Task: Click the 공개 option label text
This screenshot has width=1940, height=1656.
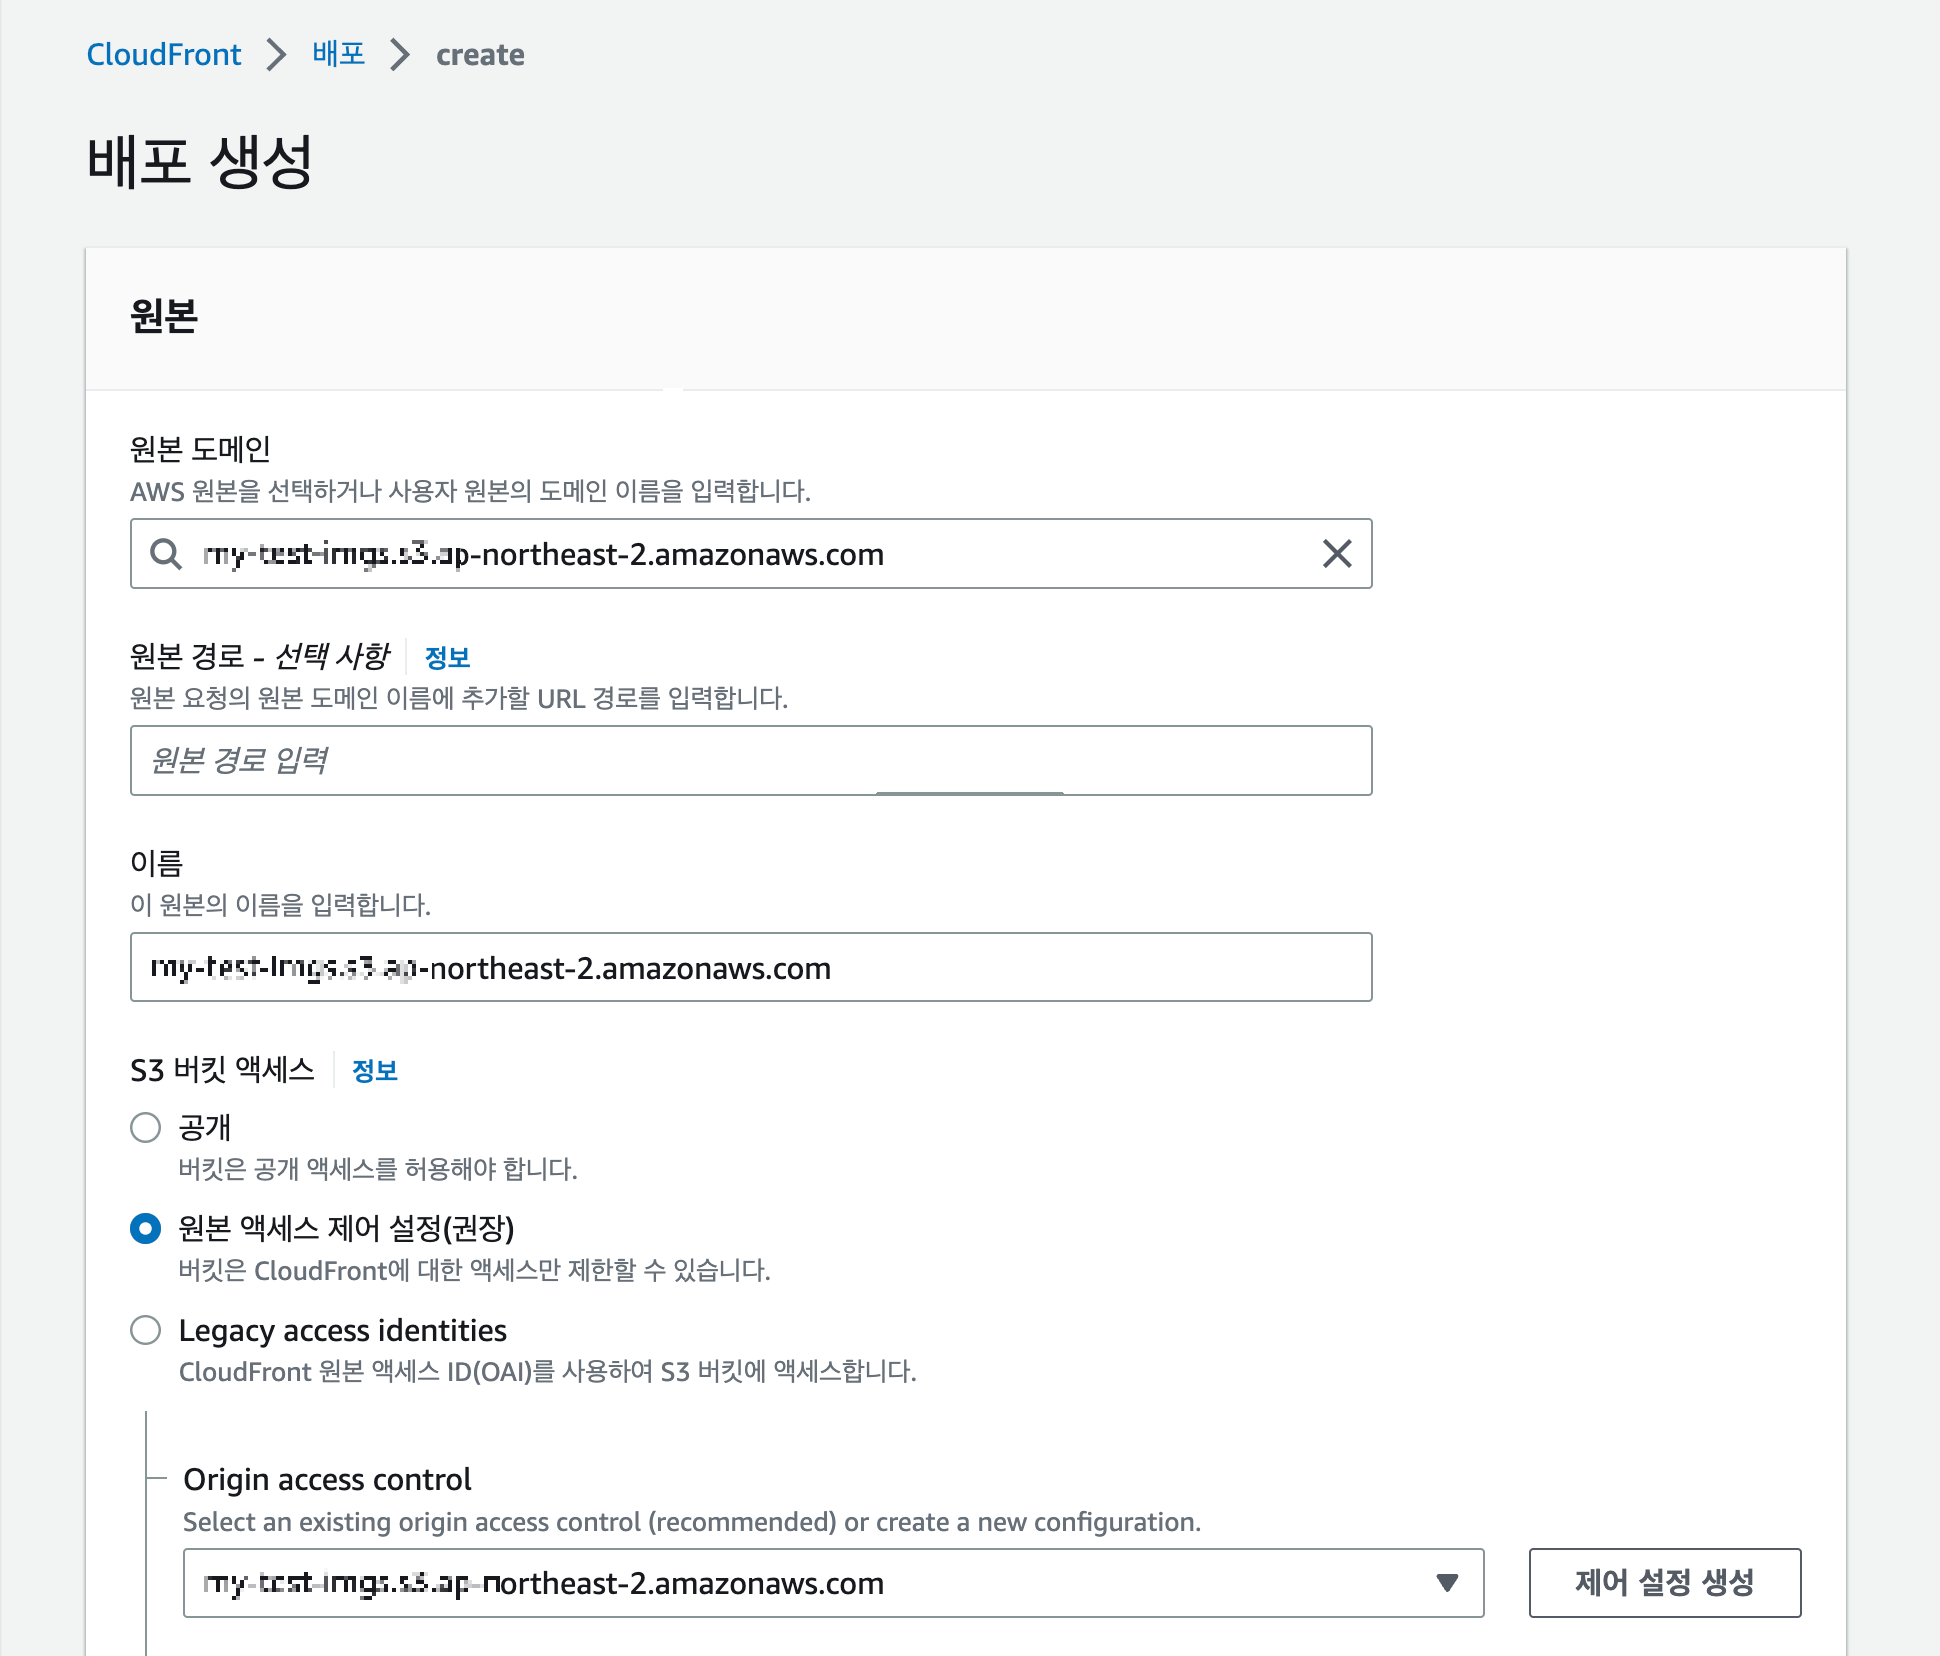Action: tap(205, 1128)
